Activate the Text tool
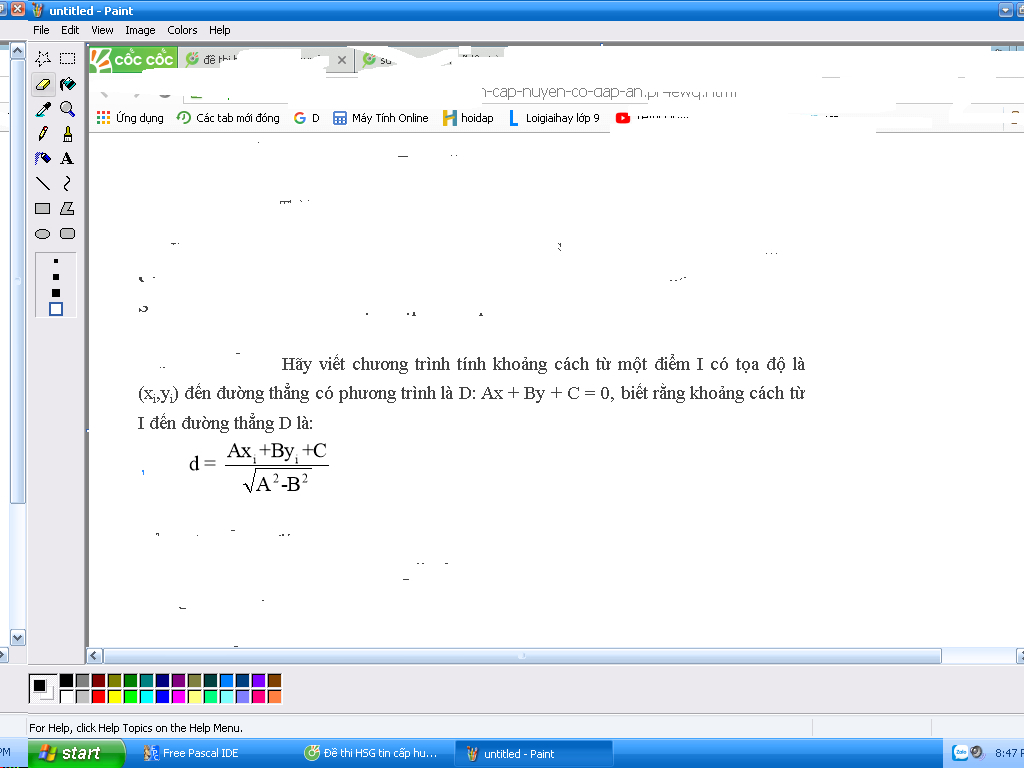This screenshot has height=768, width=1024. click(67, 159)
